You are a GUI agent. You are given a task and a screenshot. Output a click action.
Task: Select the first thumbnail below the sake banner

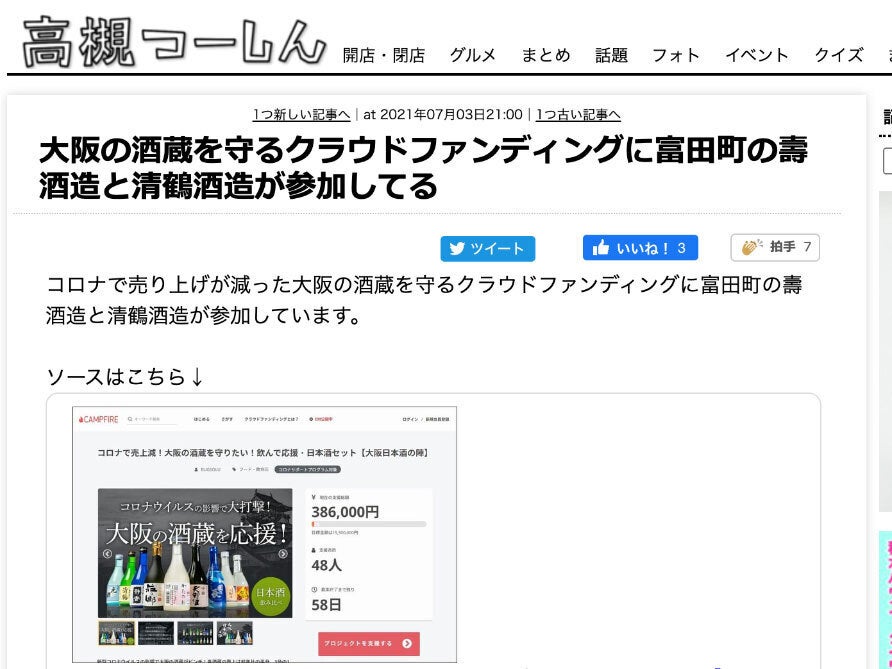116,634
